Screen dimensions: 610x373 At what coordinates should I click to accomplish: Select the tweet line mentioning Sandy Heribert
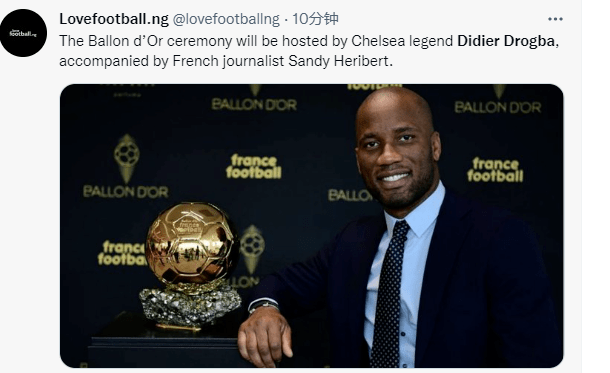click(x=226, y=61)
